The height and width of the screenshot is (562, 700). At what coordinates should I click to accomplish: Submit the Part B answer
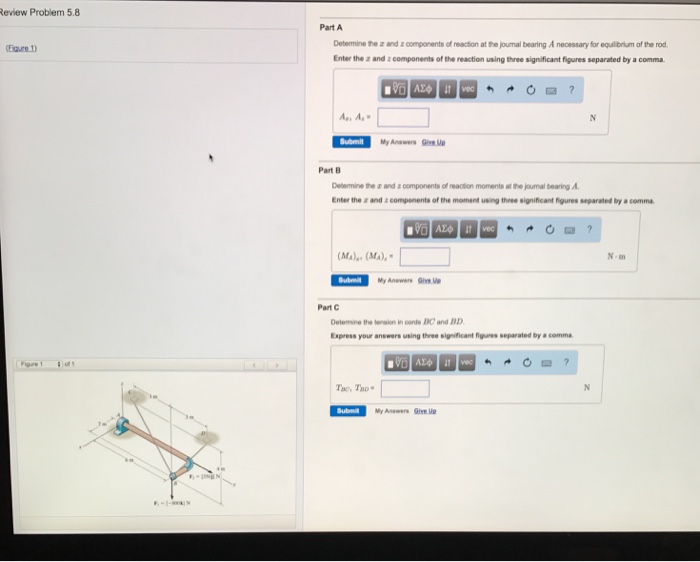350,280
